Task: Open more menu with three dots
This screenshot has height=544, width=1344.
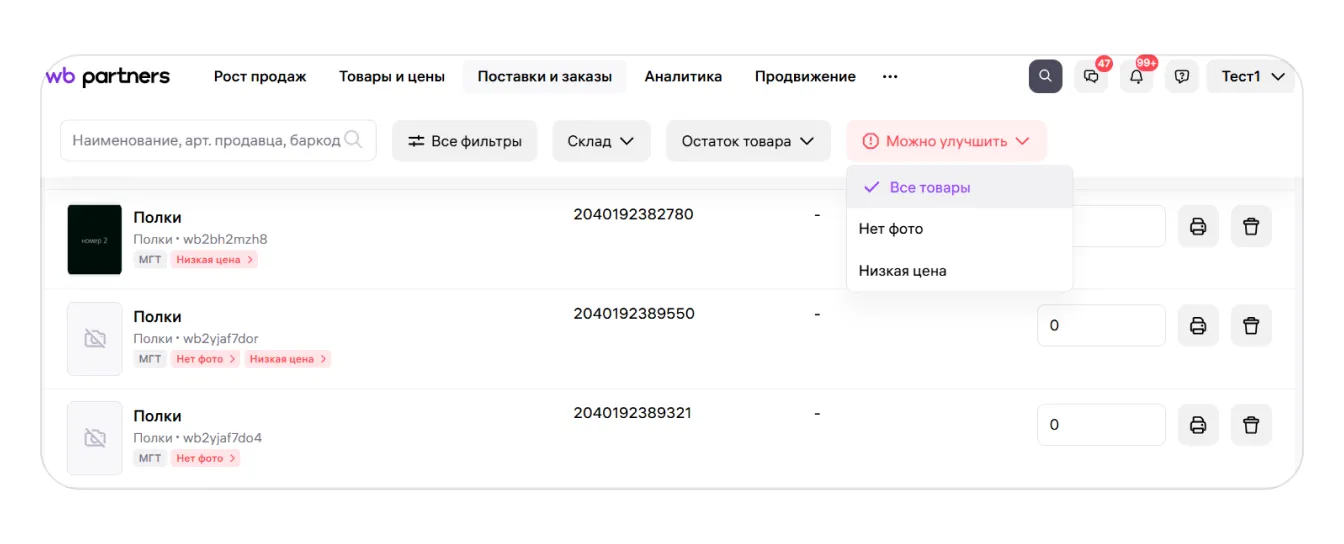Action: 890,77
